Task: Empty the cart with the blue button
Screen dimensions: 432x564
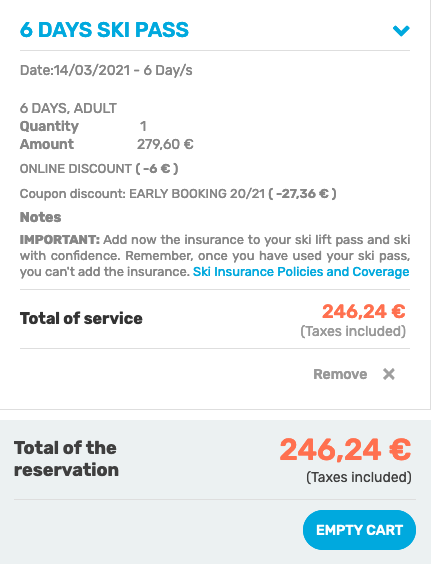Action: coord(359,530)
